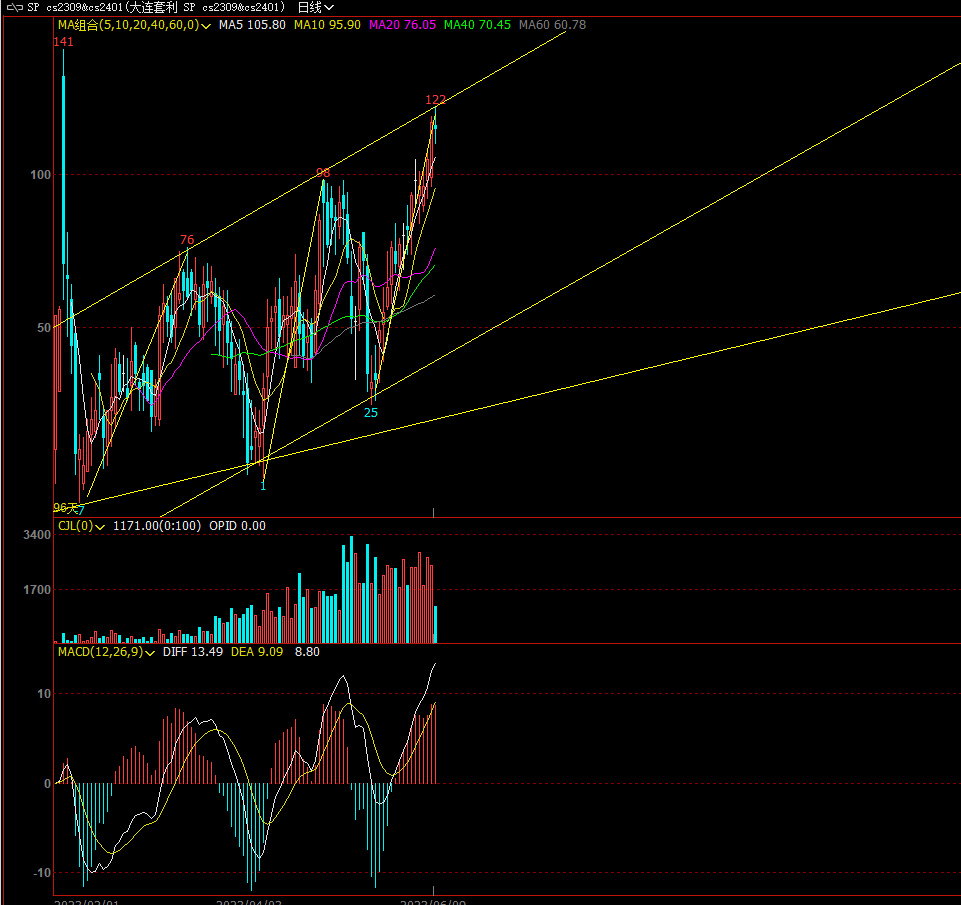Expand the MA组合 indicator parameters dropdown
The image size is (961, 905).
(206, 25)
